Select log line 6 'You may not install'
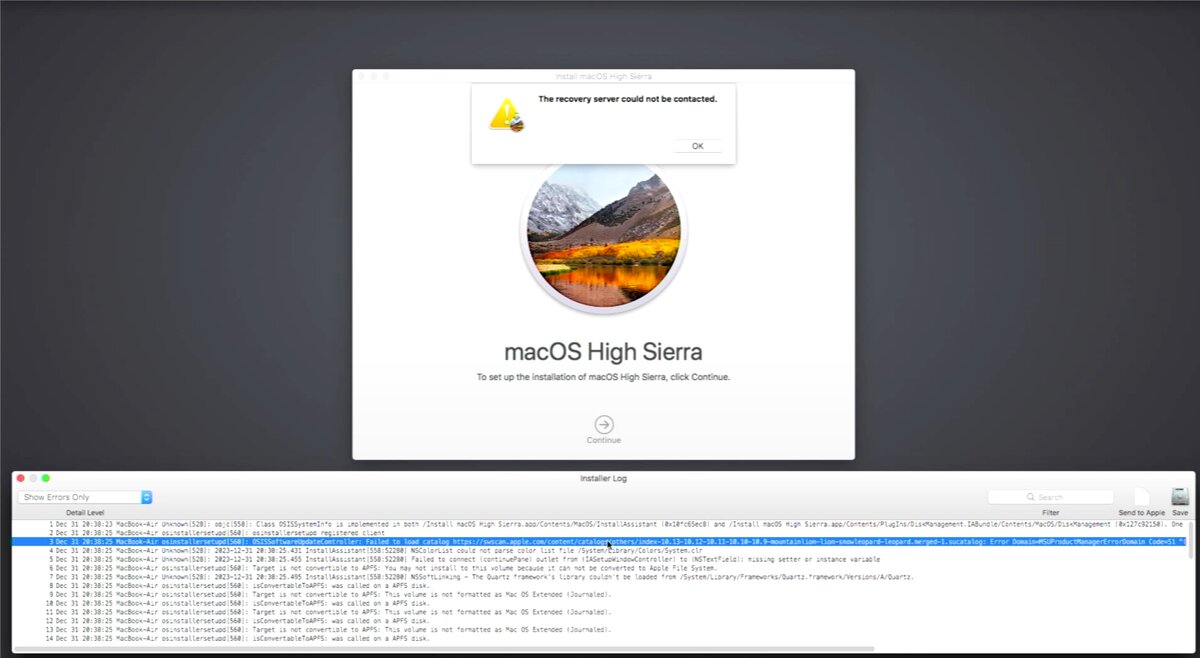This screenshot has height=658, width=1200. (x=600, y=568)
